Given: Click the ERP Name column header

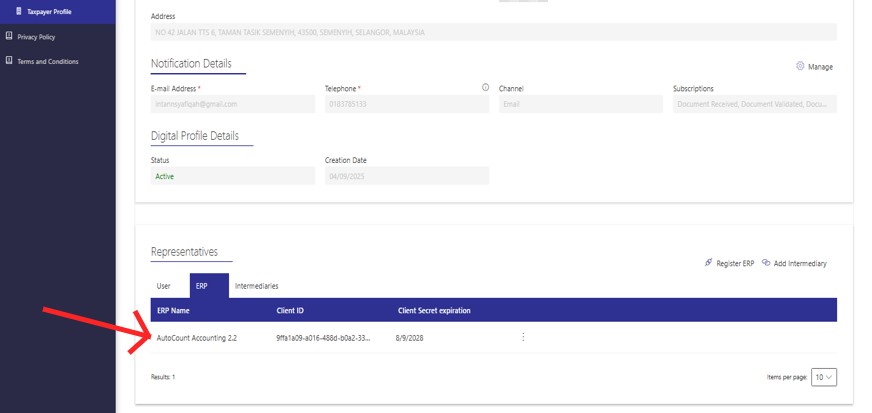Looking at the screenshot, I should tap(173, 310).
